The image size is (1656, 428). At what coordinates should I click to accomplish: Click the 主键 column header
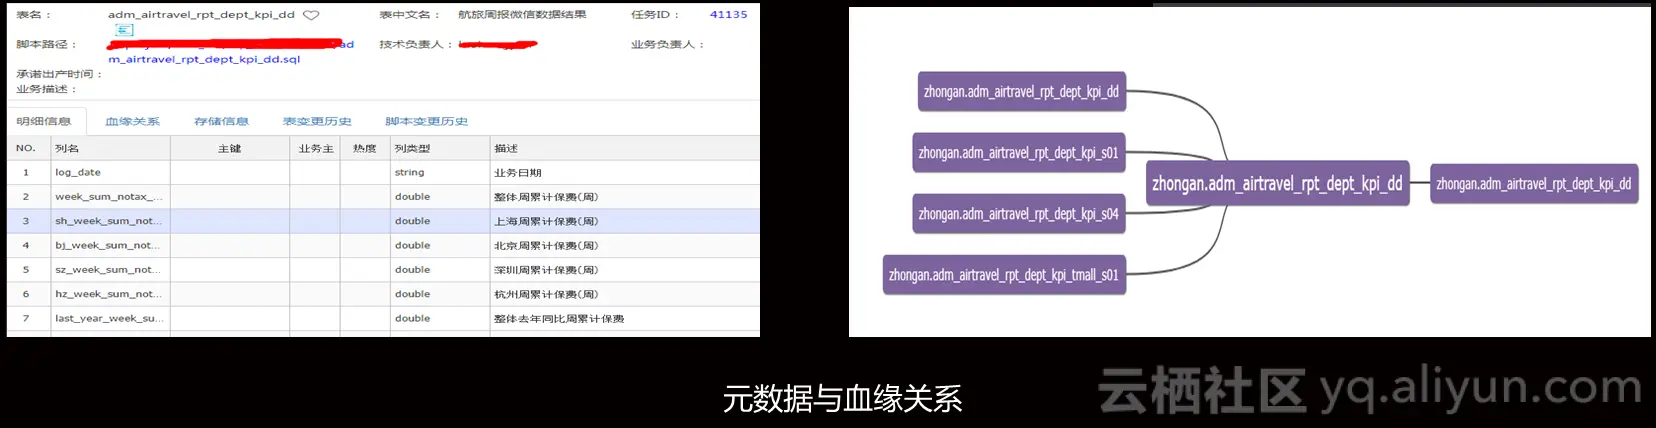(x=230, y=148)
